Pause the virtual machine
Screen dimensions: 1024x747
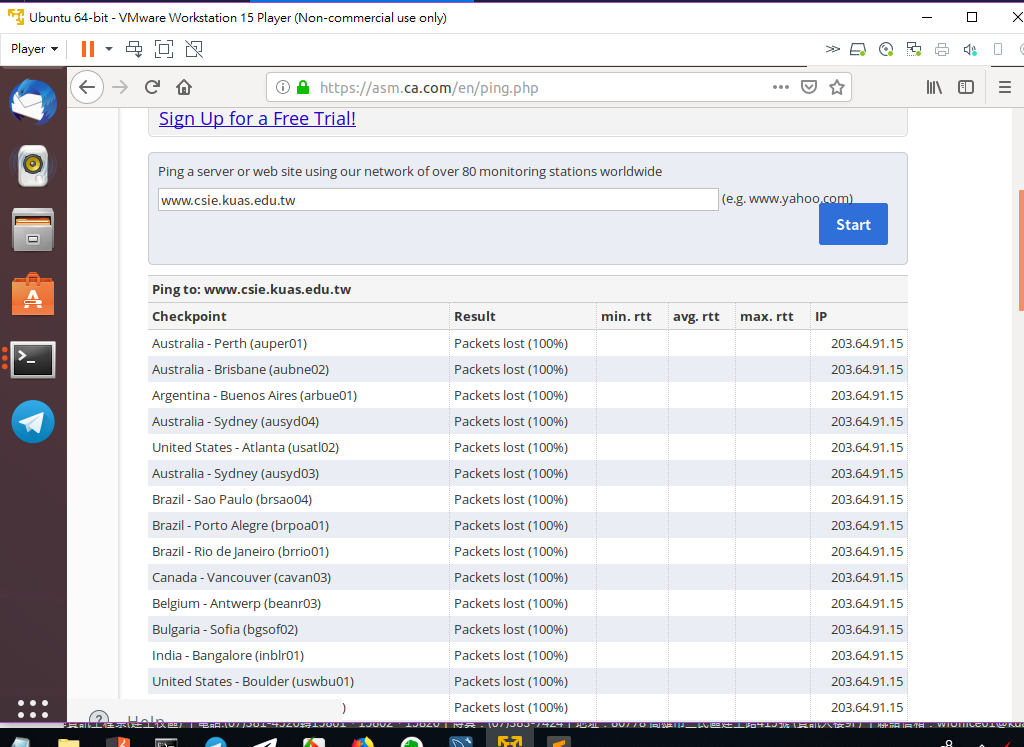[x=88, y=49]
